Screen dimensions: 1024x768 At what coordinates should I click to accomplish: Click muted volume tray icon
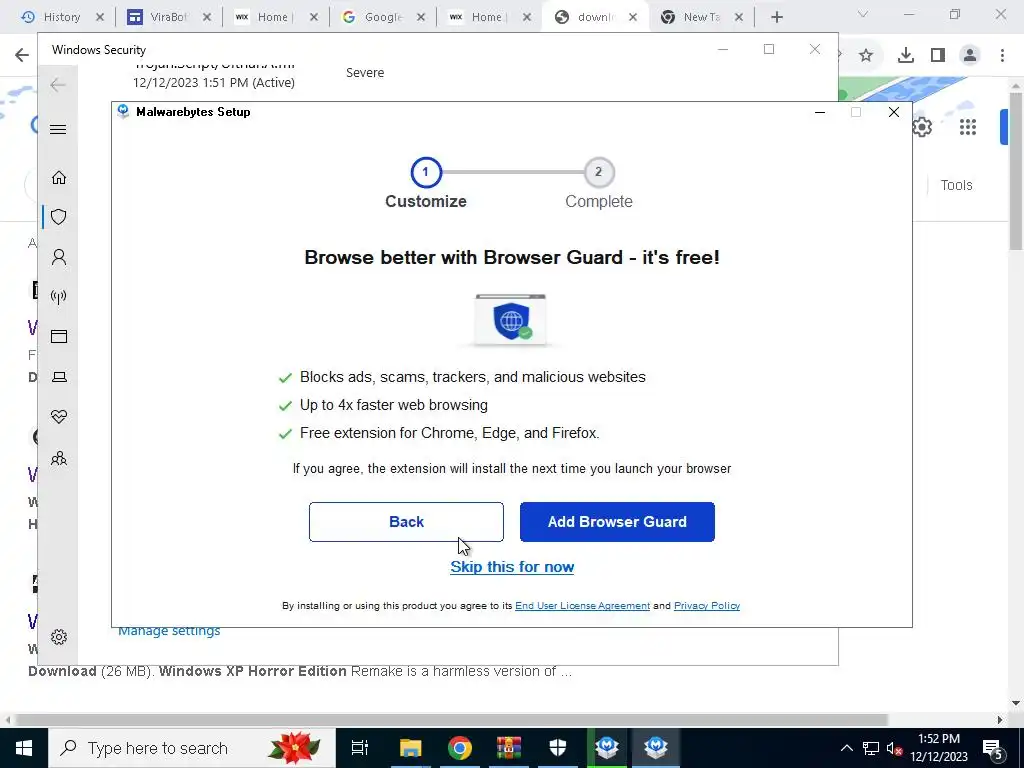[895, 748]
